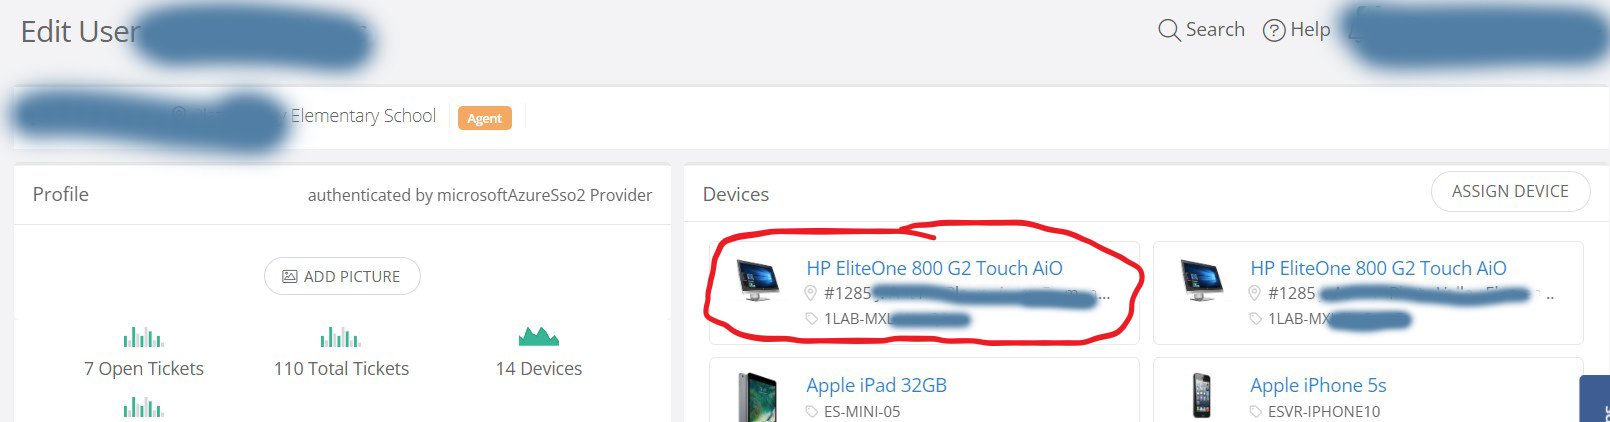Click the circled HP EliteOne computer thumbnail
The height and width of the screenshot is (422, 1610).
(x=757, y=280)
